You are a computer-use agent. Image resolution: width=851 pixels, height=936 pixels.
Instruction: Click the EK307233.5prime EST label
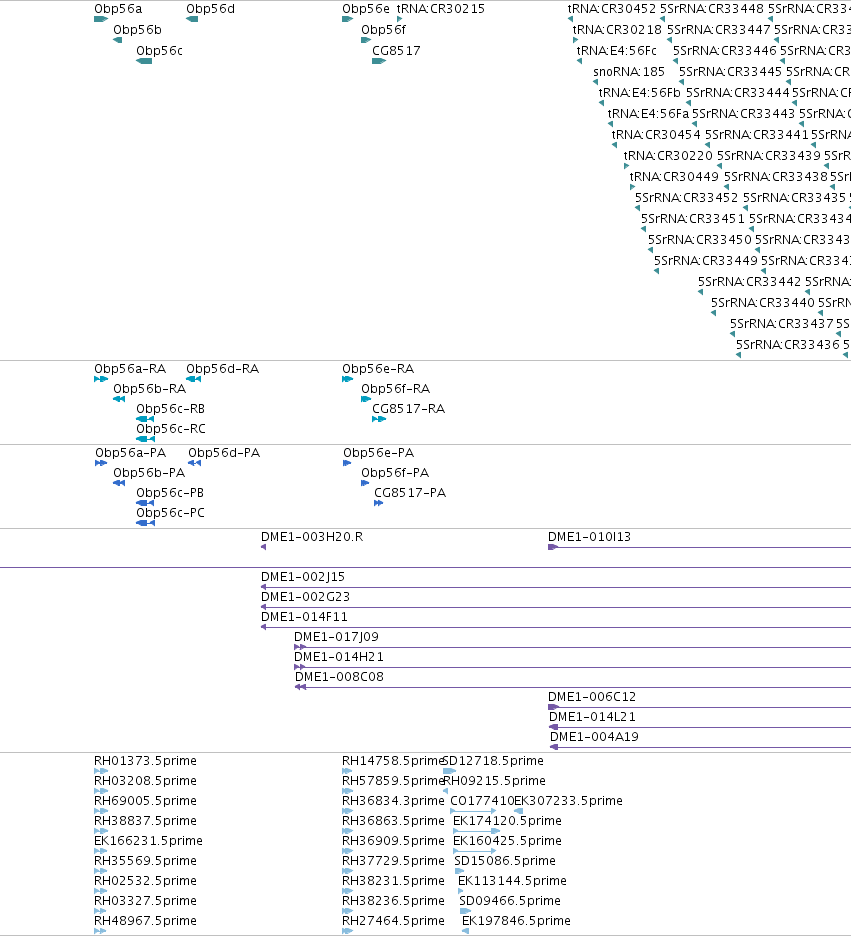coord(568,801)
